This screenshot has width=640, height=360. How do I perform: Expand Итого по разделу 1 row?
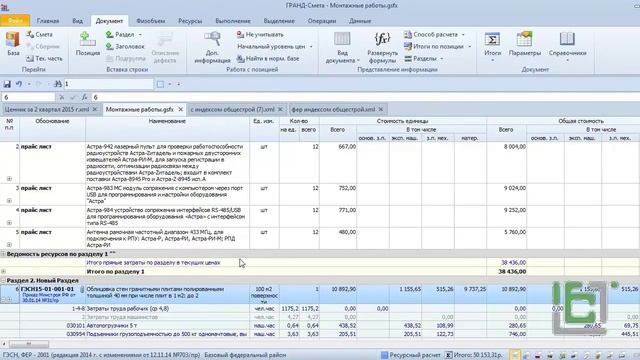point(3,271)
